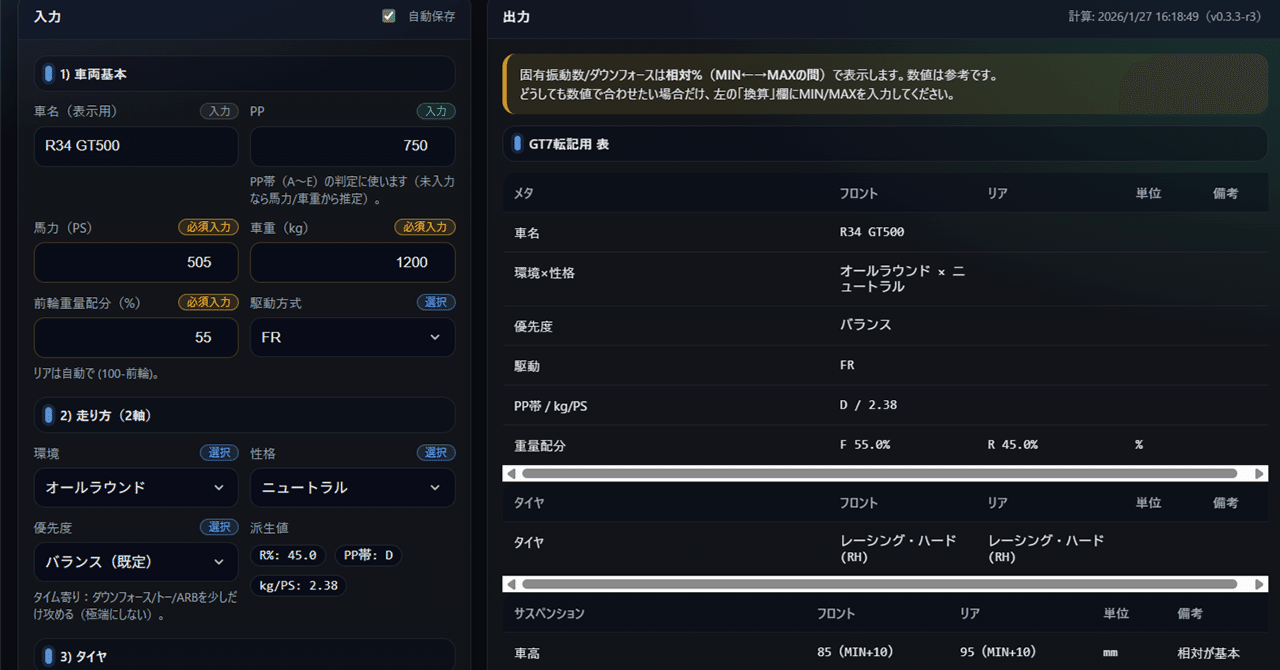Open the 駆動方式 dropdown showing FR
The width and height of the screenshot is (1280, 670).
point(352,337)
